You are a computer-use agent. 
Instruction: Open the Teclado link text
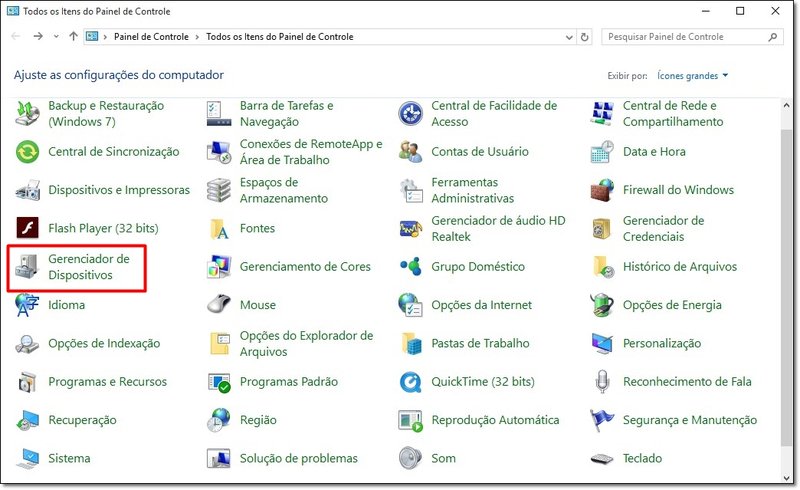pos(642,458)
